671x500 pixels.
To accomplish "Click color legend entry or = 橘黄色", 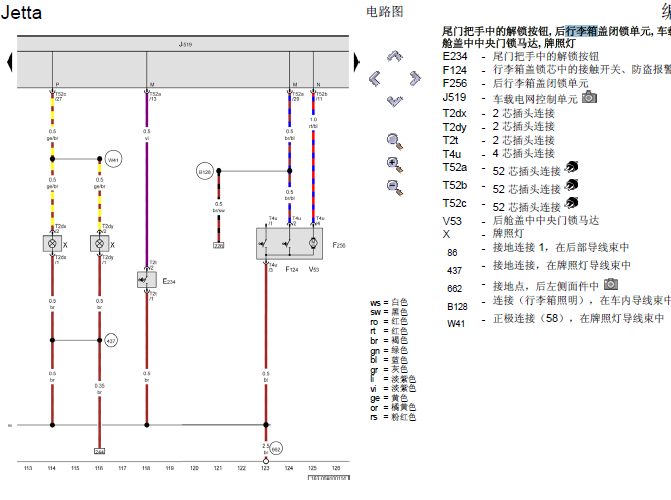I will point(393,407).
